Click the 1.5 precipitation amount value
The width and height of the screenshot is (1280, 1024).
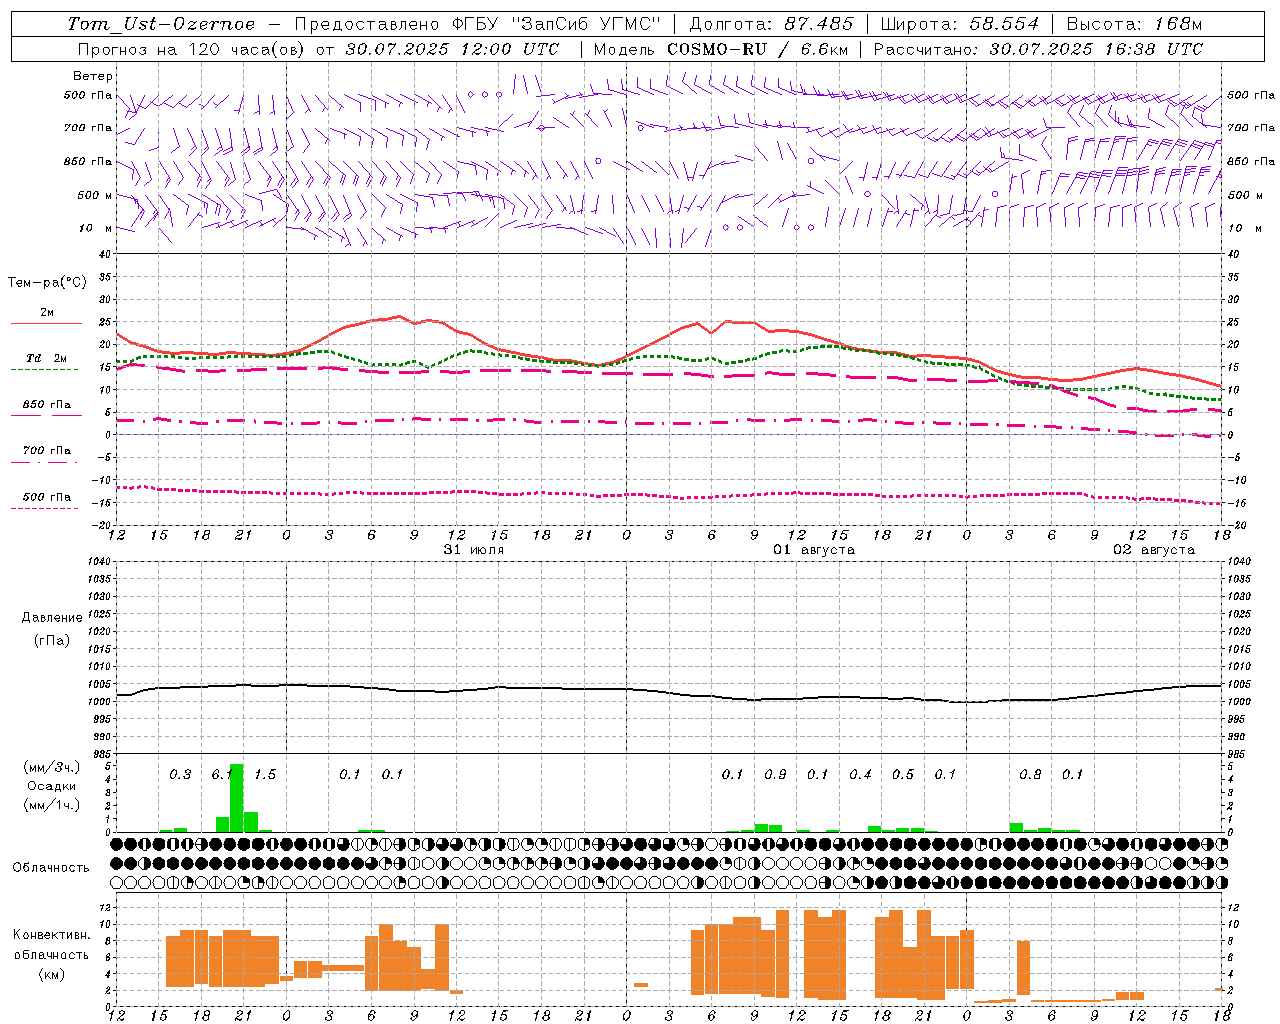click(x=265, y=775)
